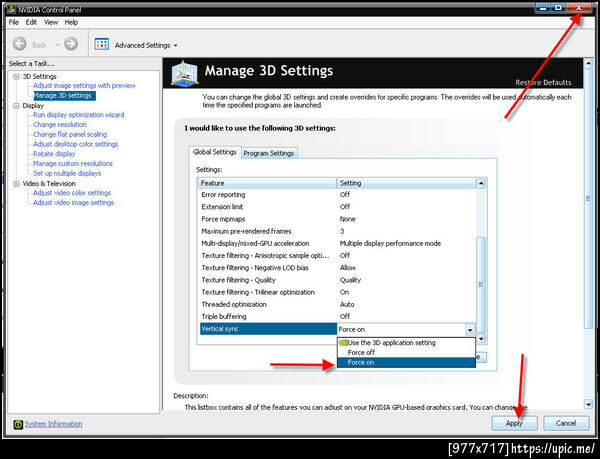Open the Help menu
The image size is (600, 459).
coord(71,22)
